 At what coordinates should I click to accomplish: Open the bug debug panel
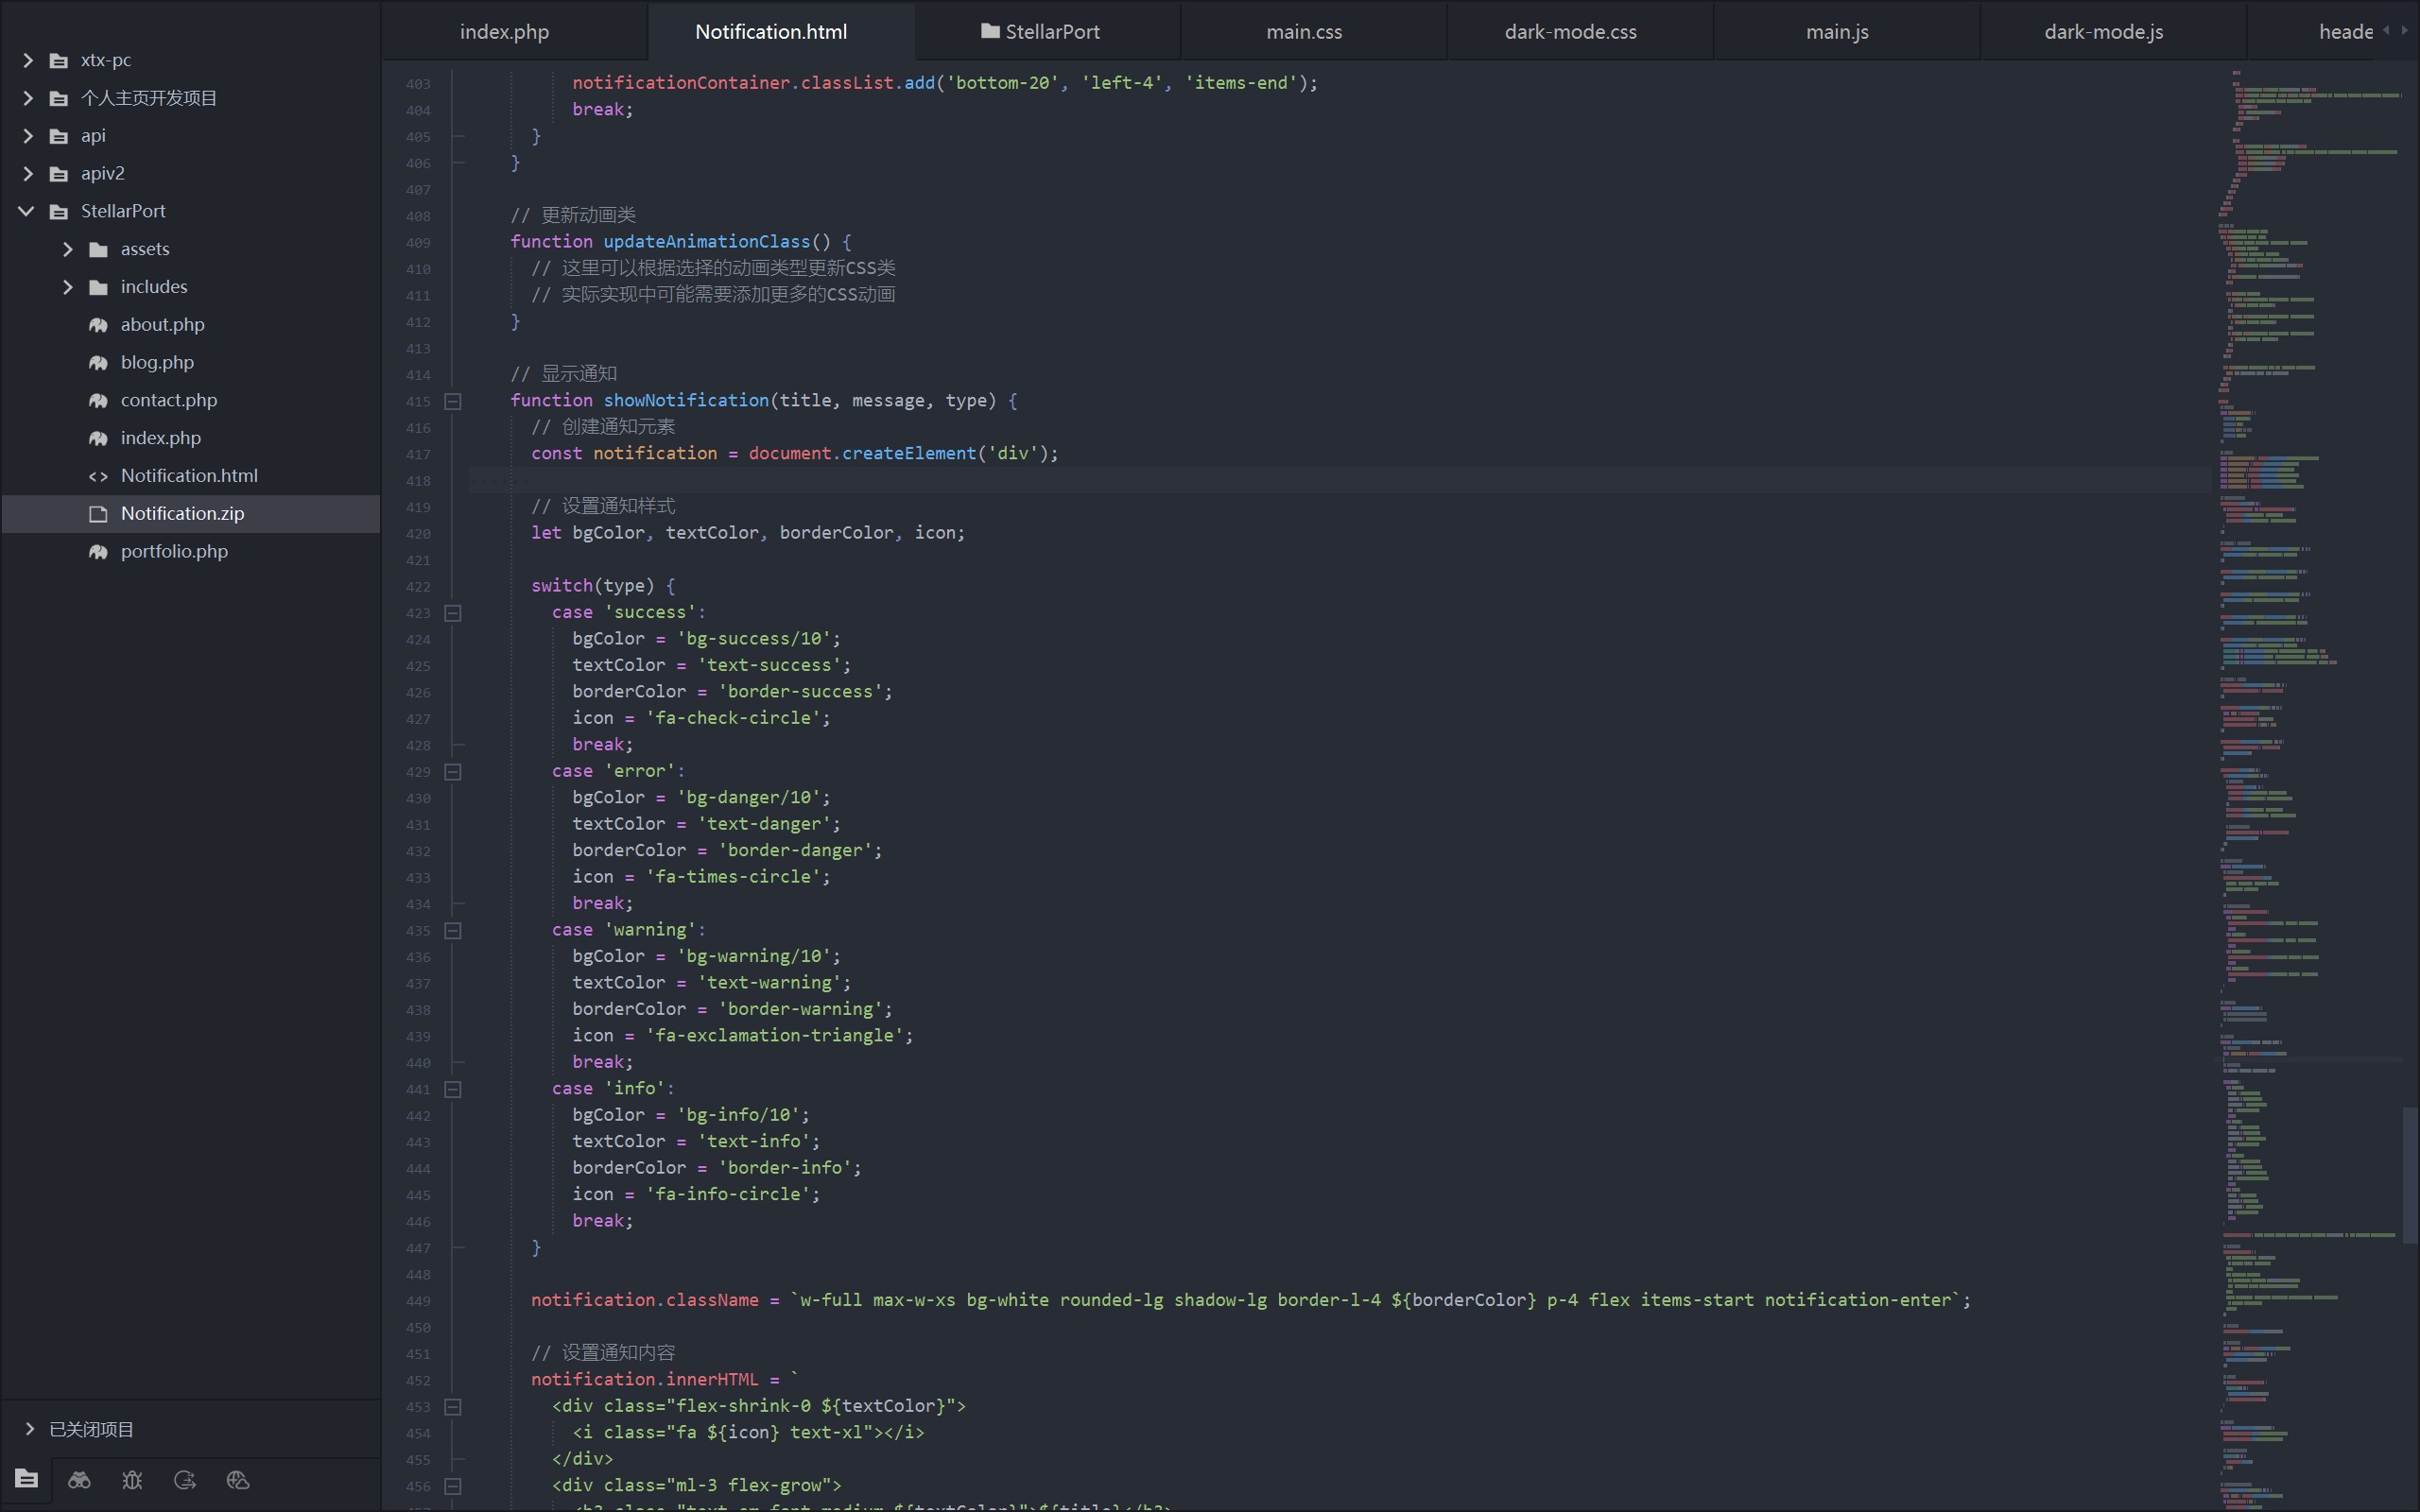(132, 1480)
